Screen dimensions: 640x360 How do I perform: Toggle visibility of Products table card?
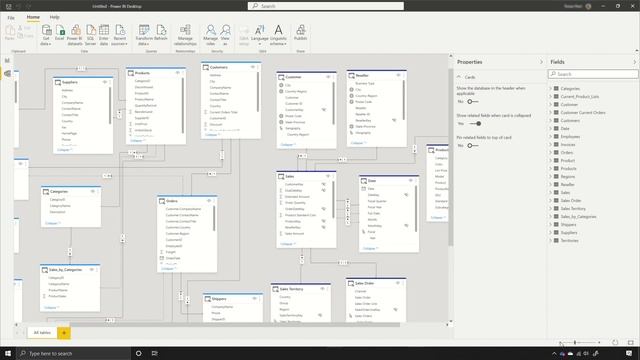(178, 73)
